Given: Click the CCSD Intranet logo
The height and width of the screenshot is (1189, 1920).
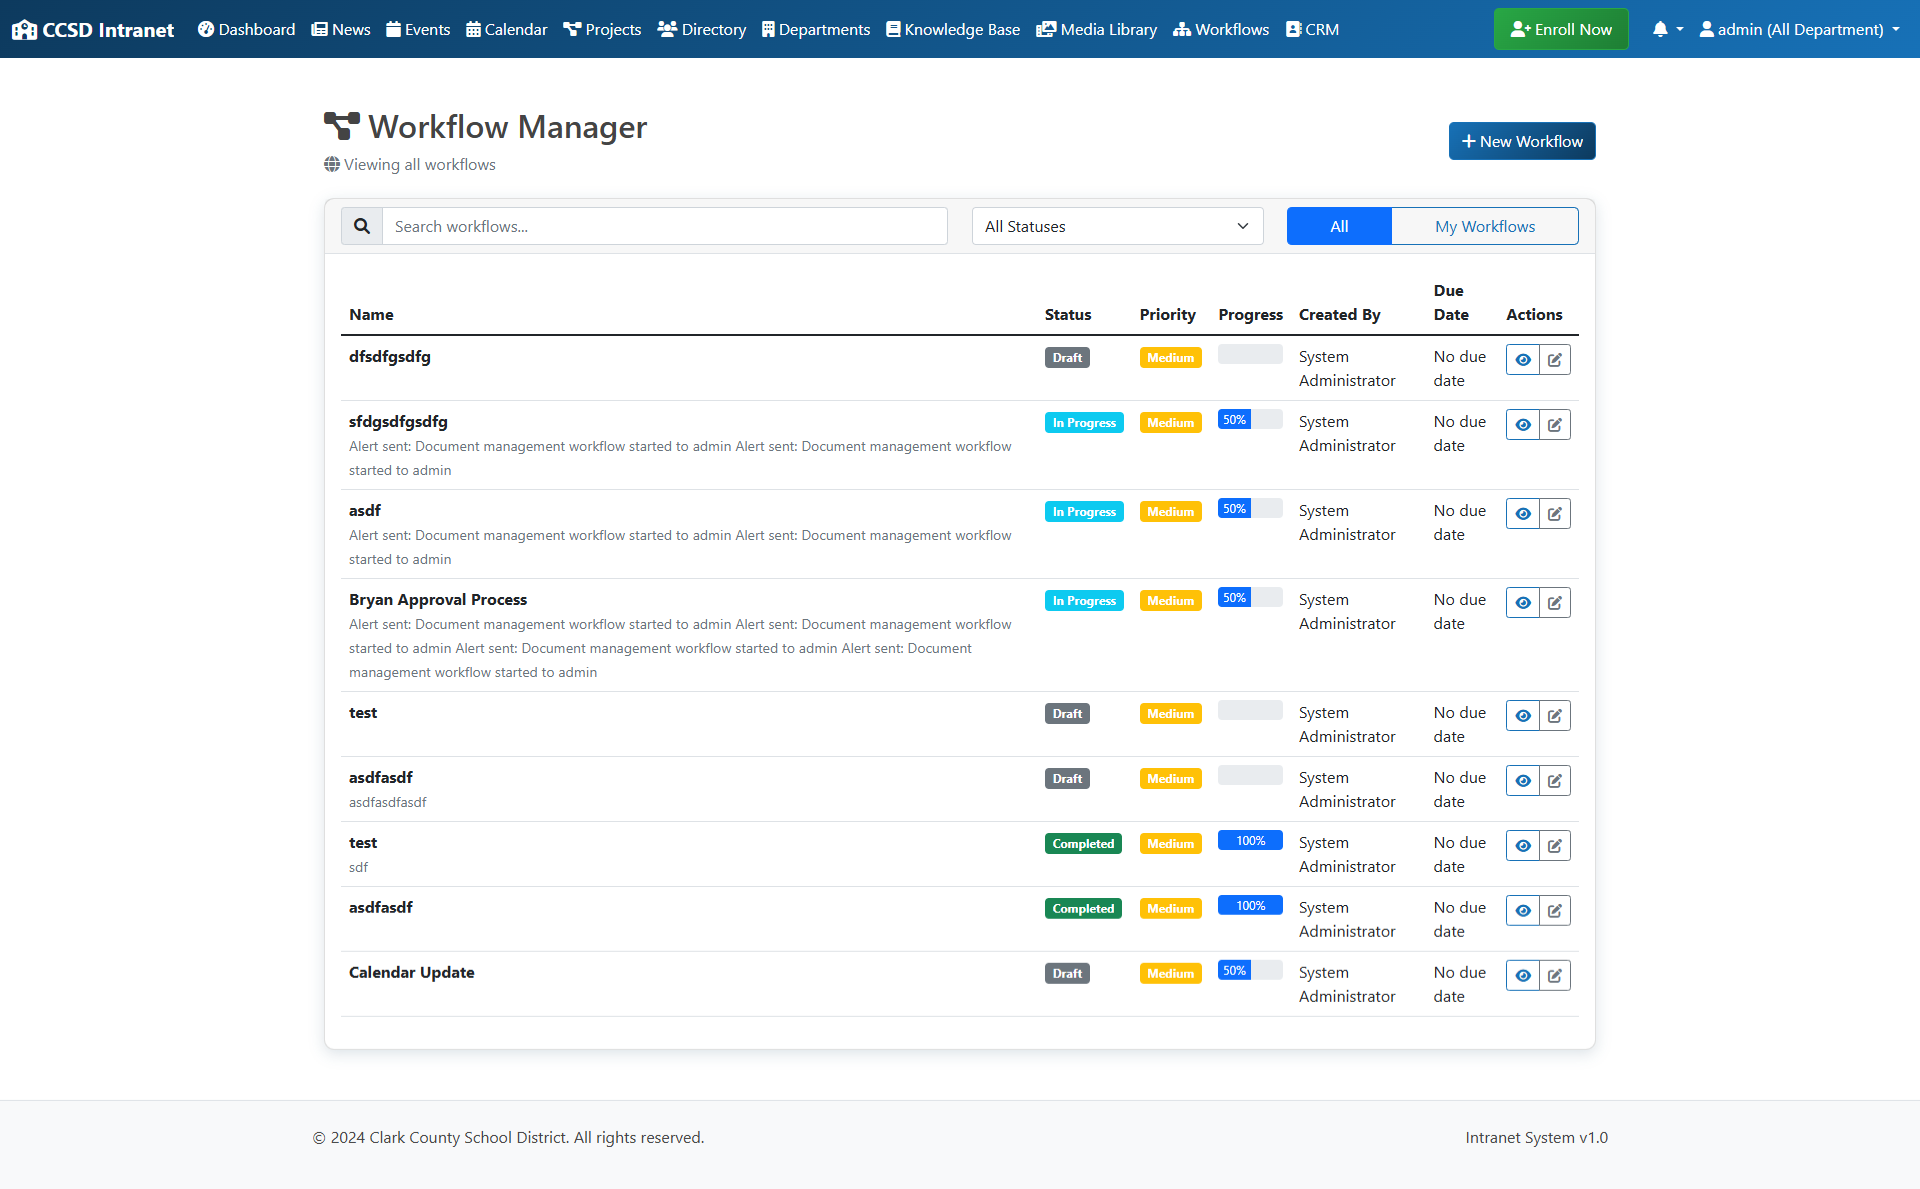Looking at the screenshot, I should (x=93, y=29).
